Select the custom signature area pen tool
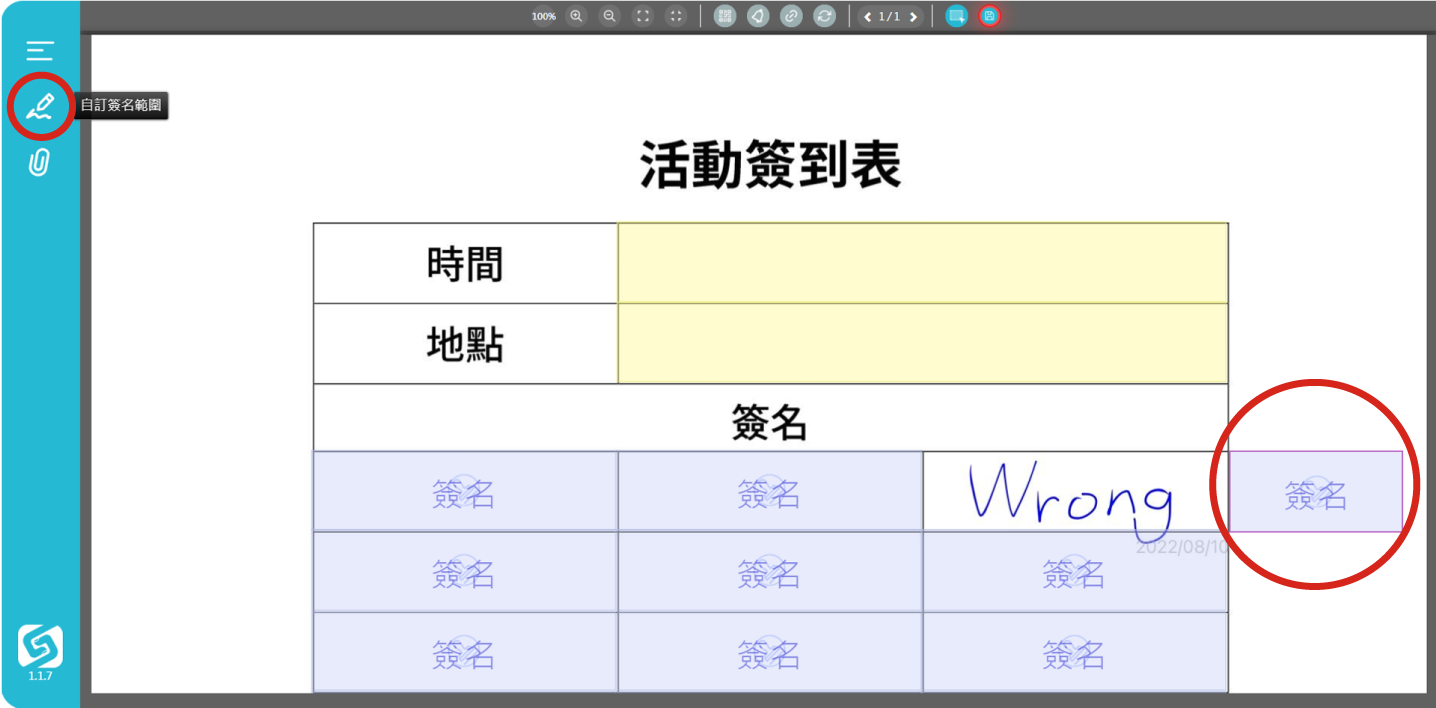 (40, 106)
